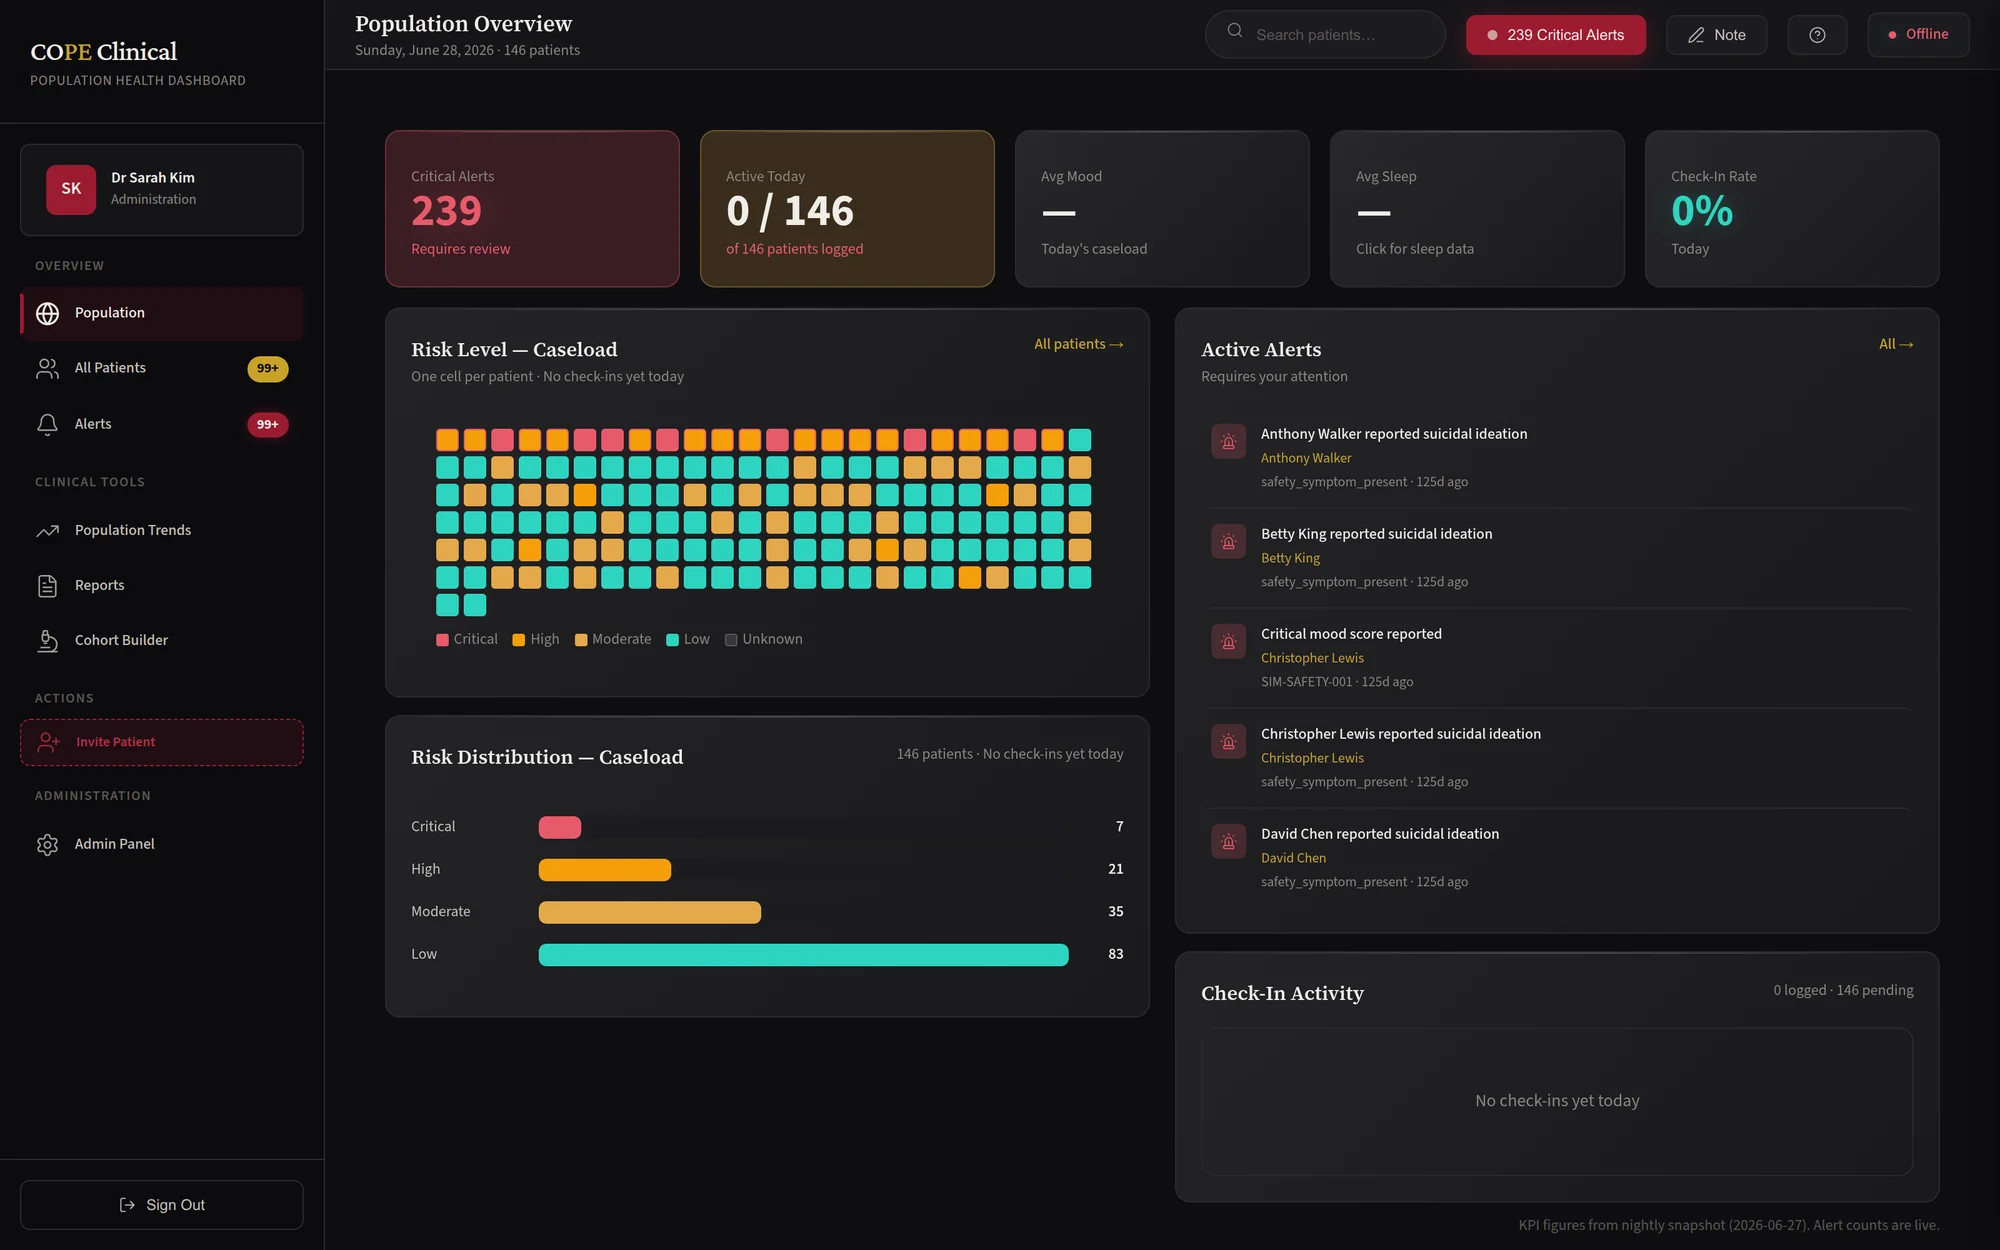The height and width of the screenshot is (1250, 2000).
Task: Open the Critical Alerts 239 card
Action: 532,209
